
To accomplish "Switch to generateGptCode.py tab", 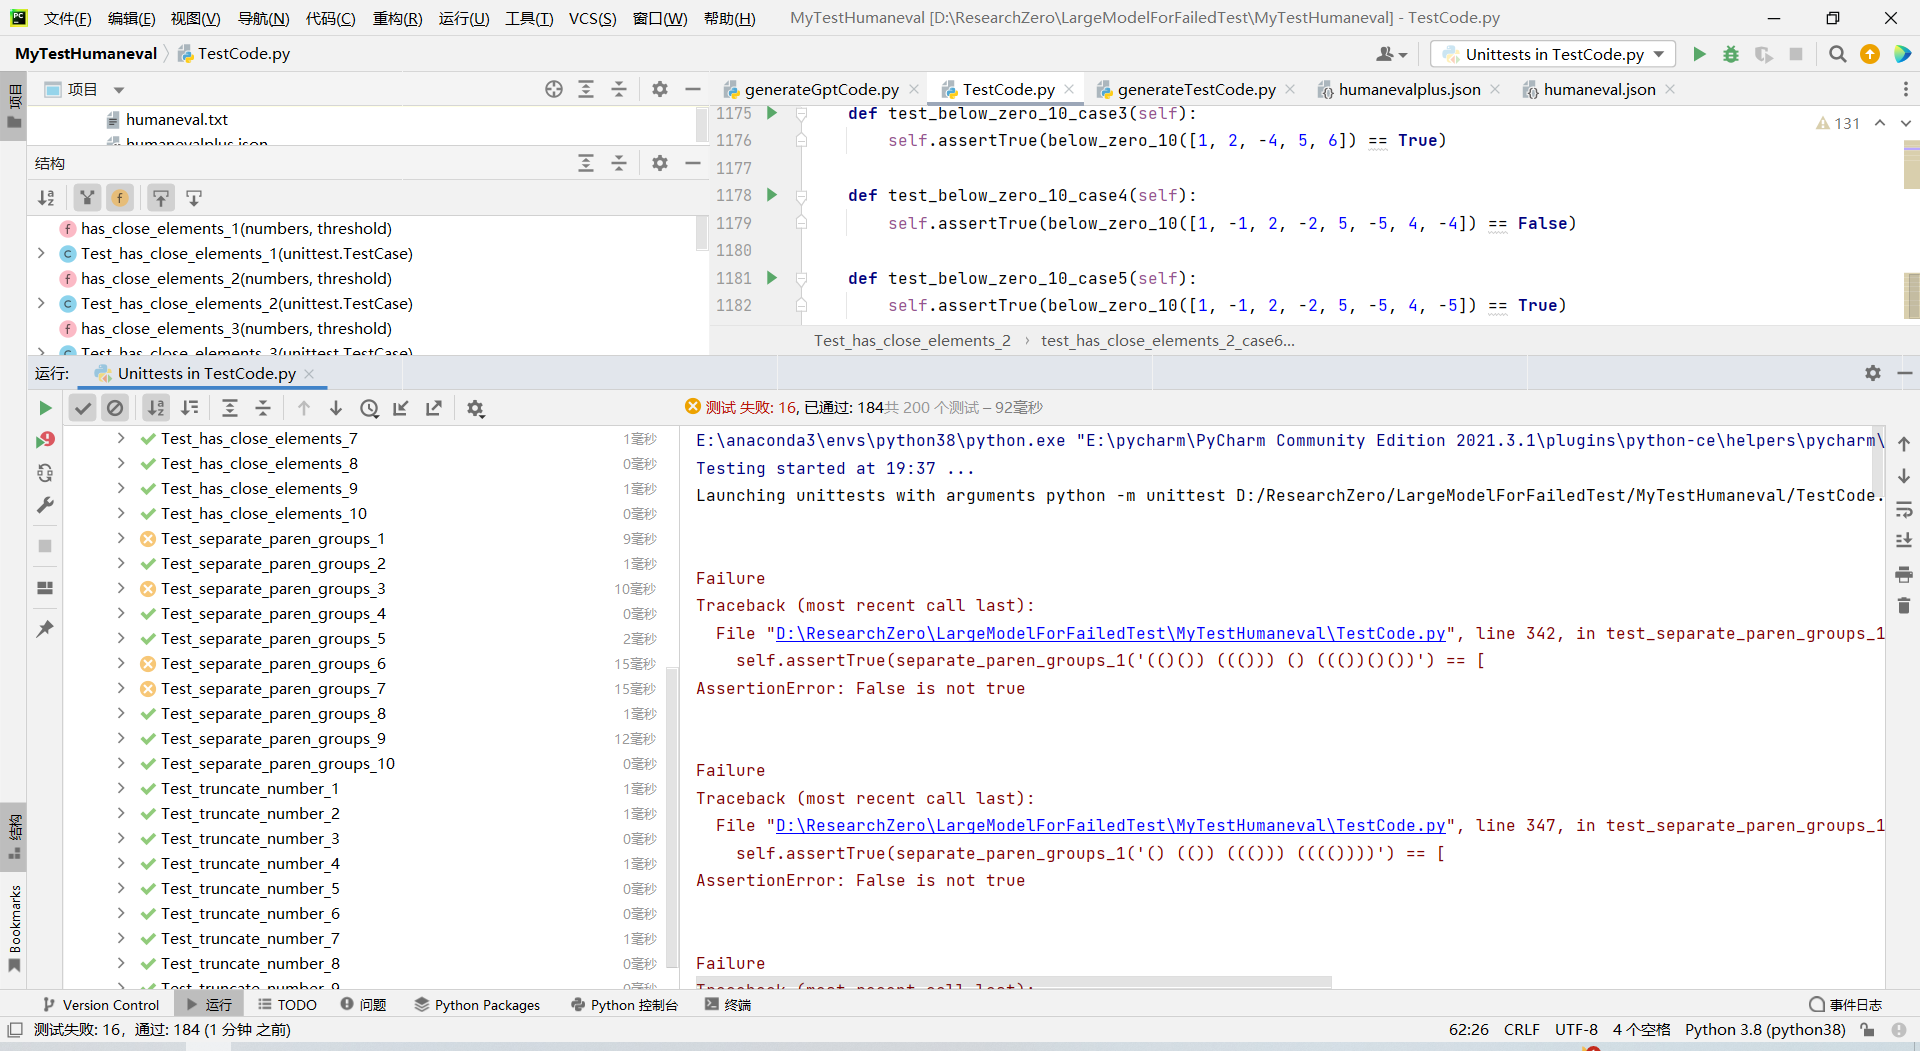I will point(821,89).
